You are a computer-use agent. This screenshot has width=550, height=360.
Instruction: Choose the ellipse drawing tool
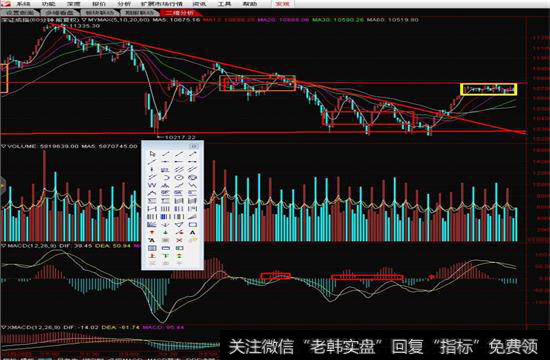pos(179,178)
